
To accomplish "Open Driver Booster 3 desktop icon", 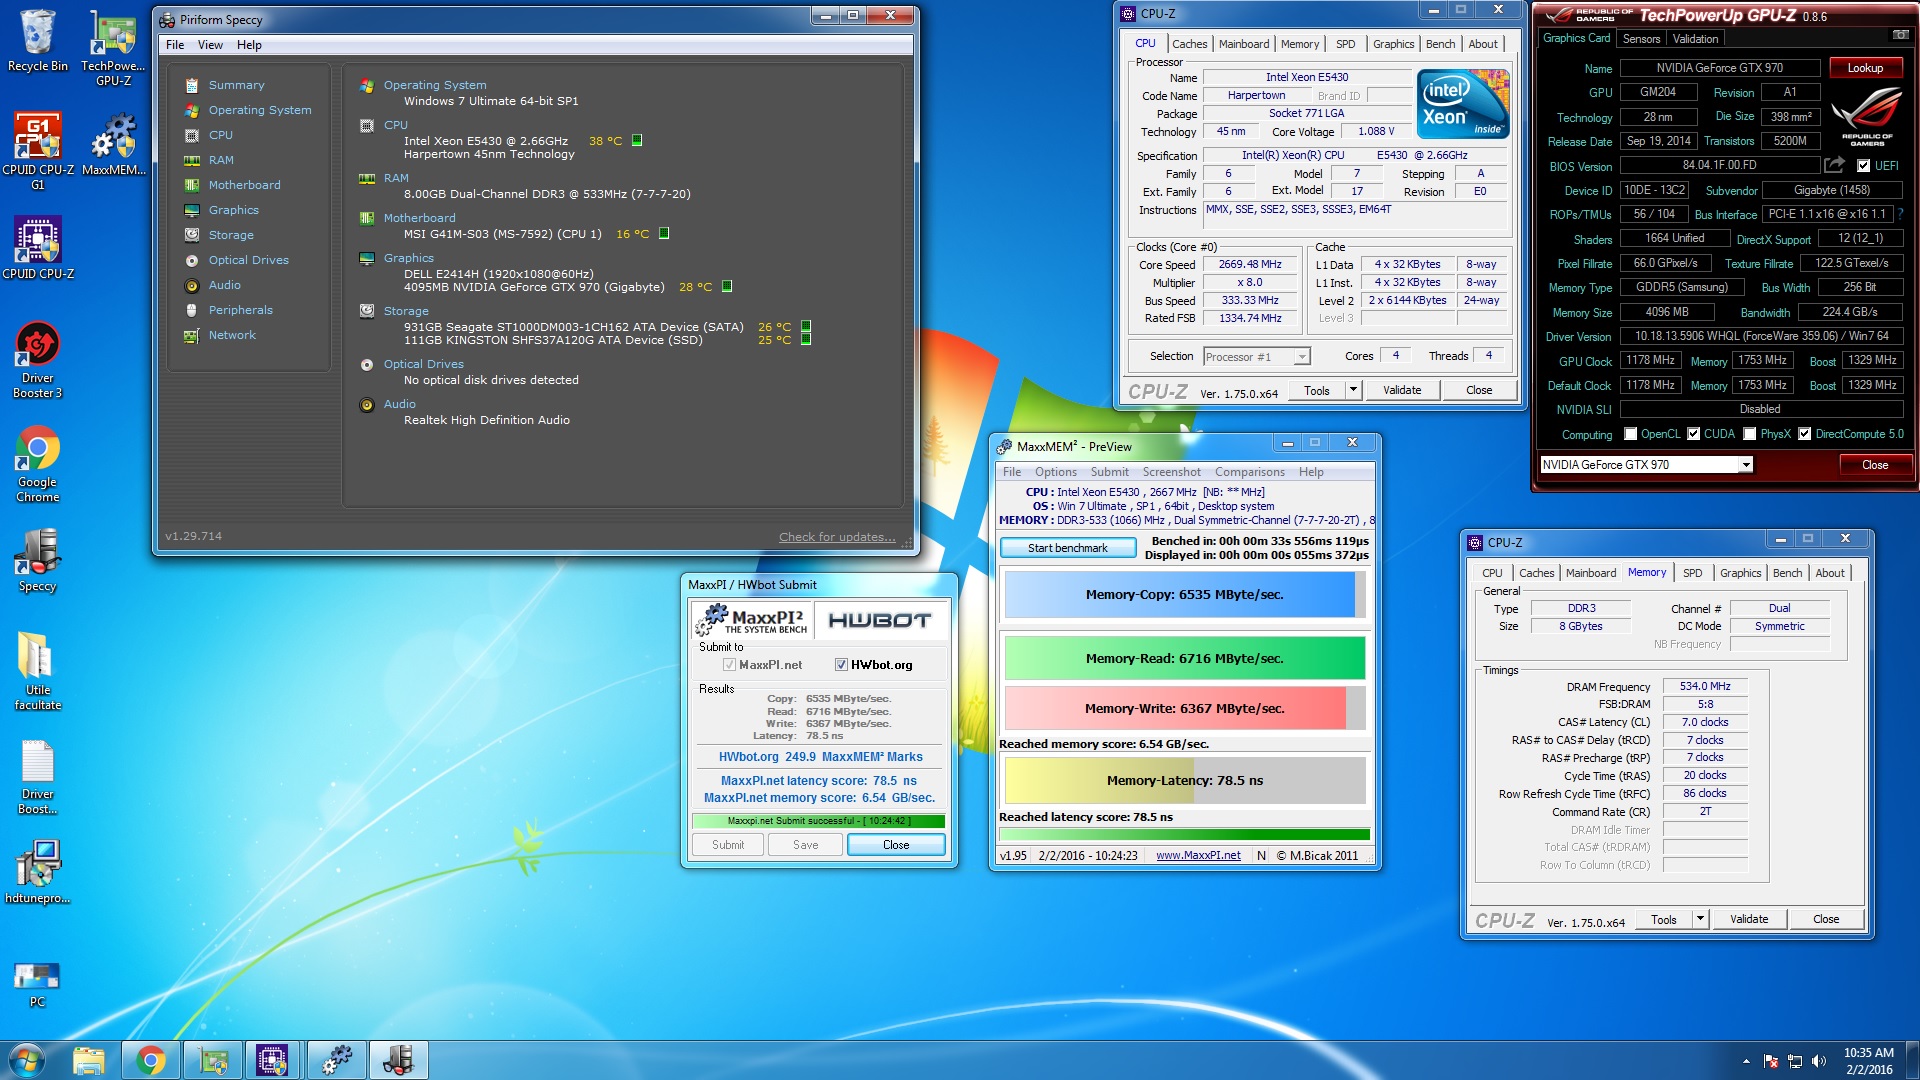I will 38,360.
